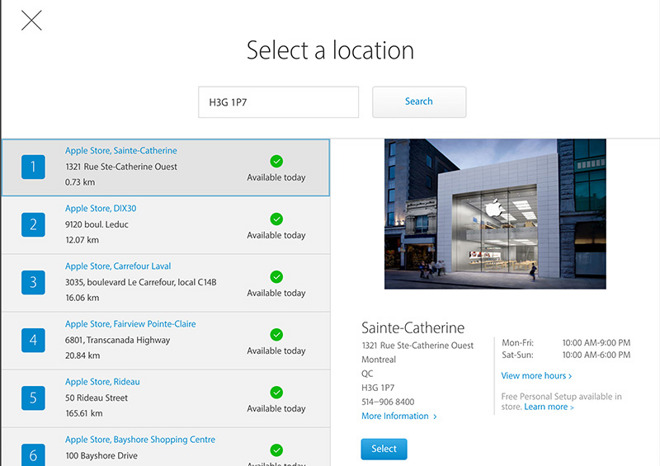660x466 pixels.
Task: Click the number 5 location badge
Action: 33,398
